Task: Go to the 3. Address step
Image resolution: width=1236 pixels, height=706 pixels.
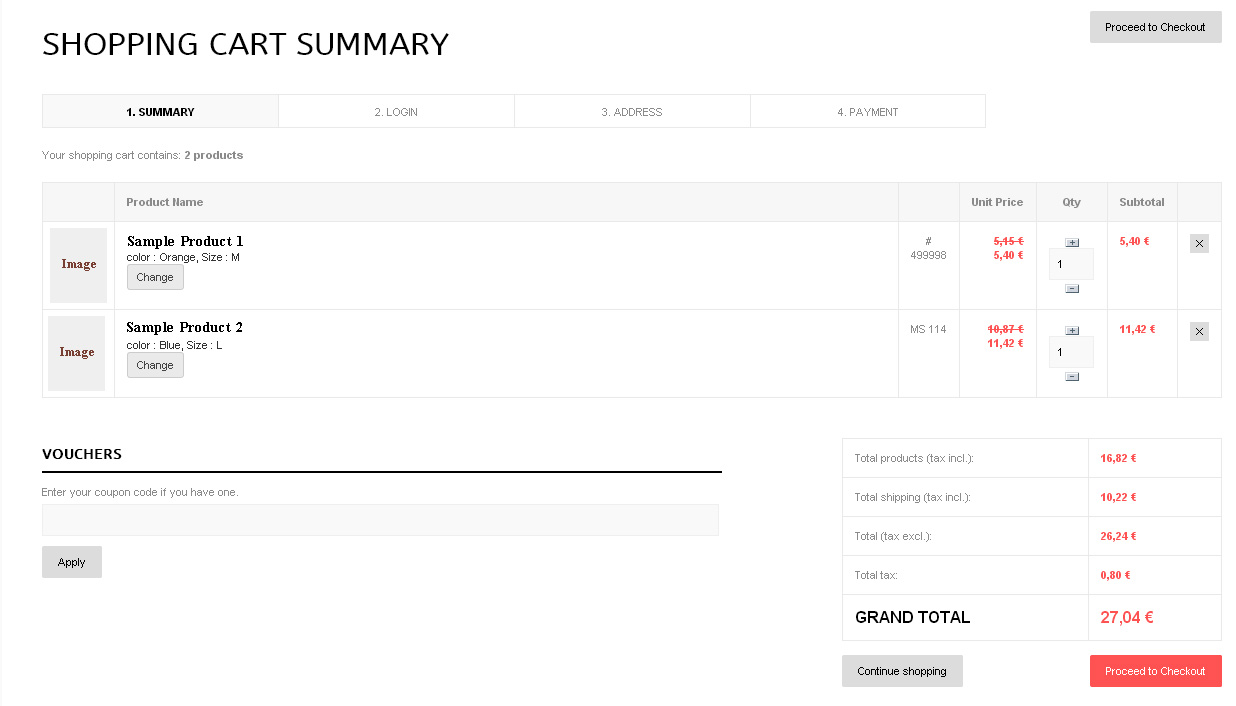Action: pyautogui.click(x=632, y=111)
